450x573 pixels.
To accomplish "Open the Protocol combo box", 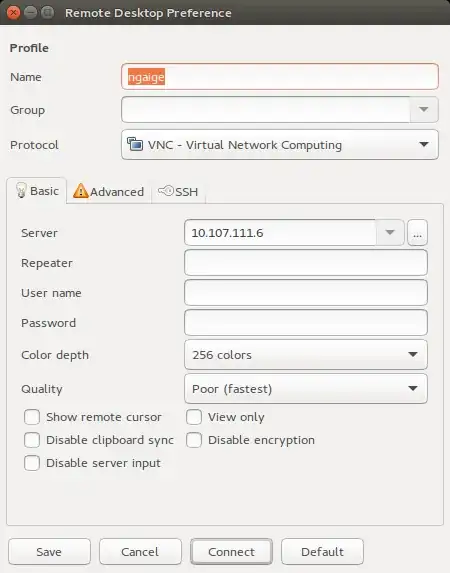I will tap(280, 145).
